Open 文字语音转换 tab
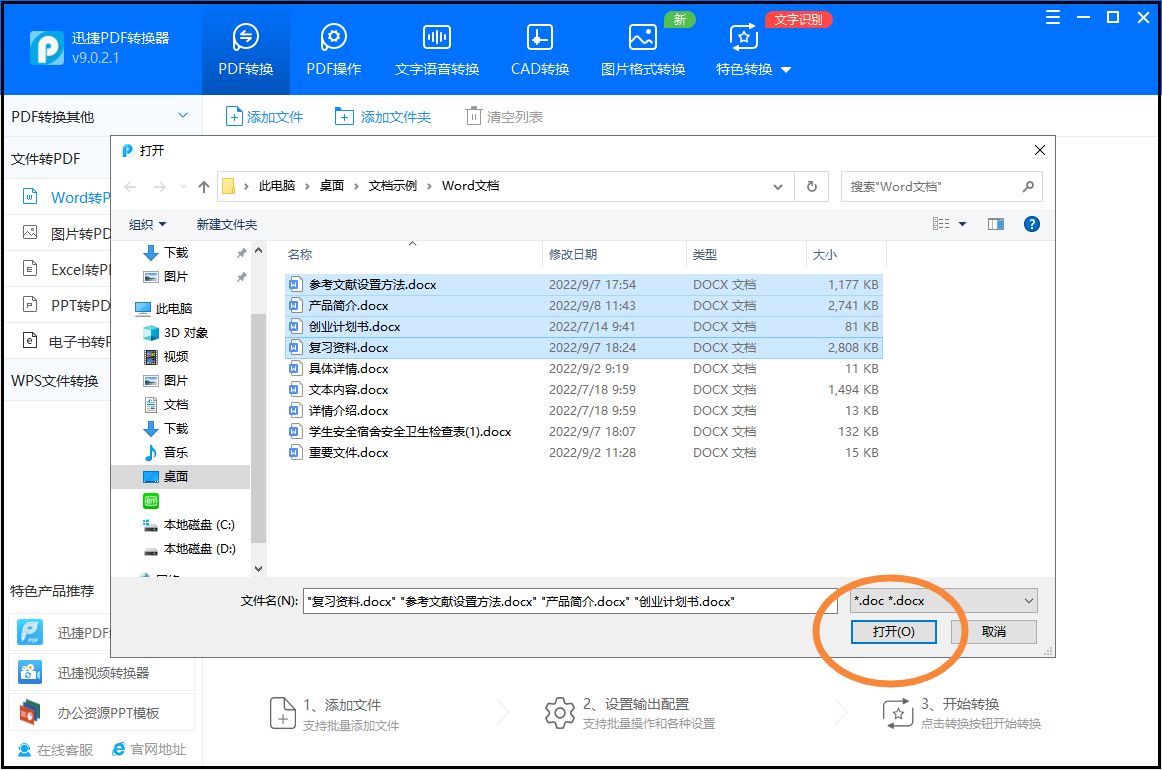The width and height of the screenshot is (1162, 770). tap(436, 50)
